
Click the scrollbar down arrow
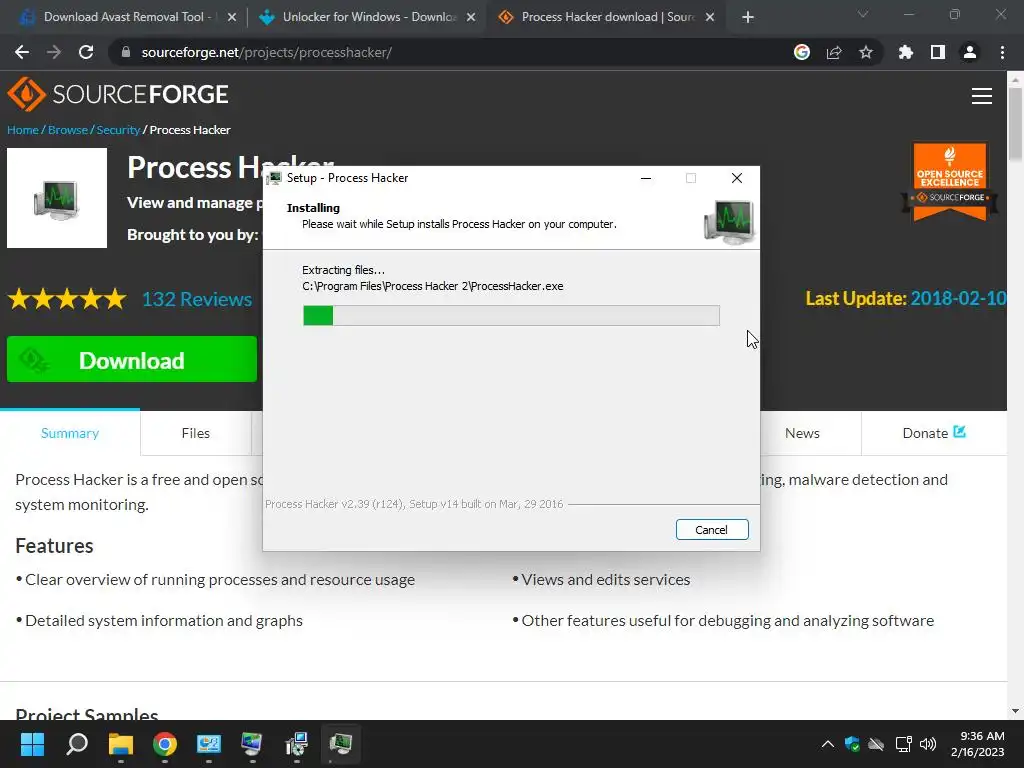pos(1015,711)
